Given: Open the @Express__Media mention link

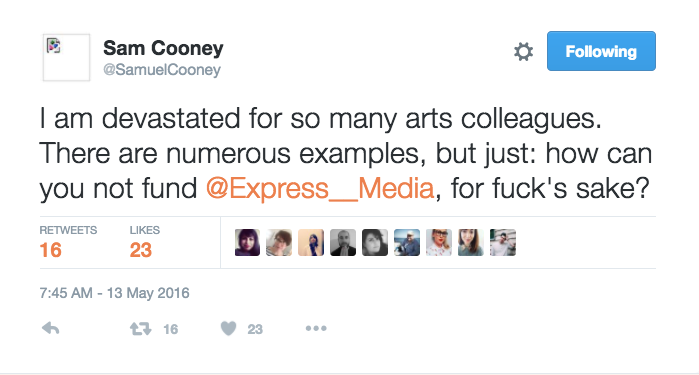Looking at the screenshot, I should [320, 188].
